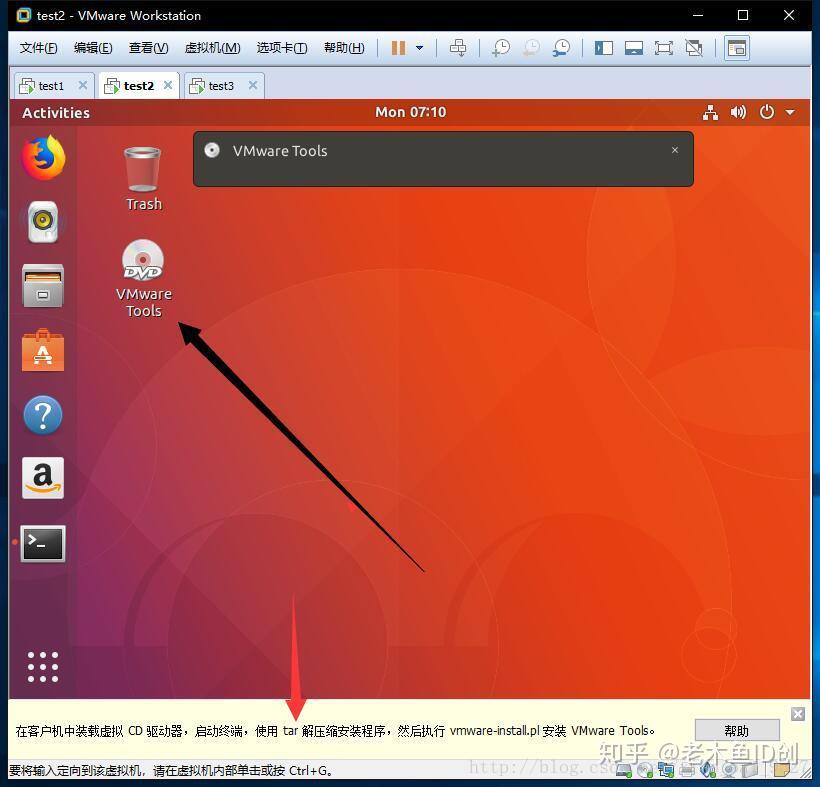Open the Ubuntu network status icon
The image size is (820, 787).
tap(710, 112)
